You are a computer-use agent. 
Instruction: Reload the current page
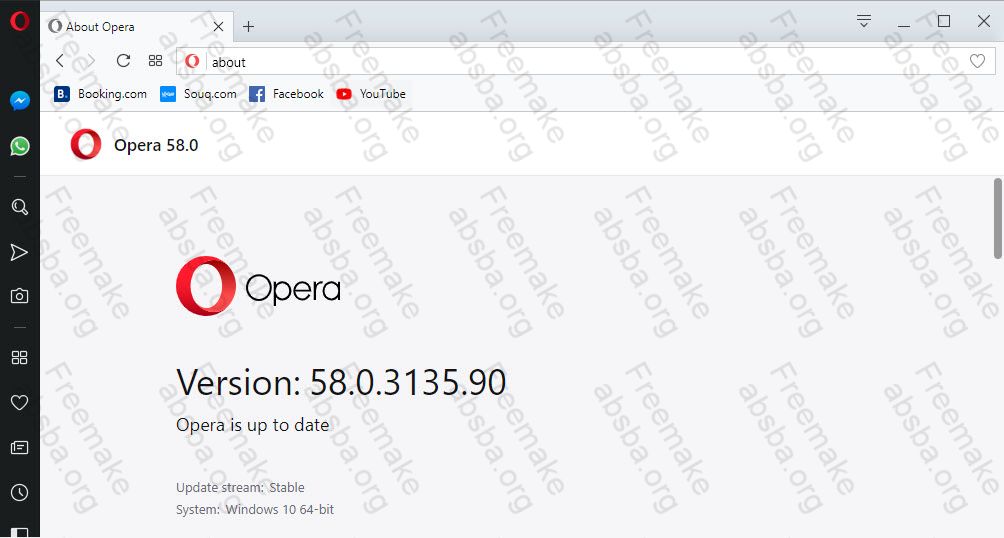pyautogui.click(x=123, y=61)
